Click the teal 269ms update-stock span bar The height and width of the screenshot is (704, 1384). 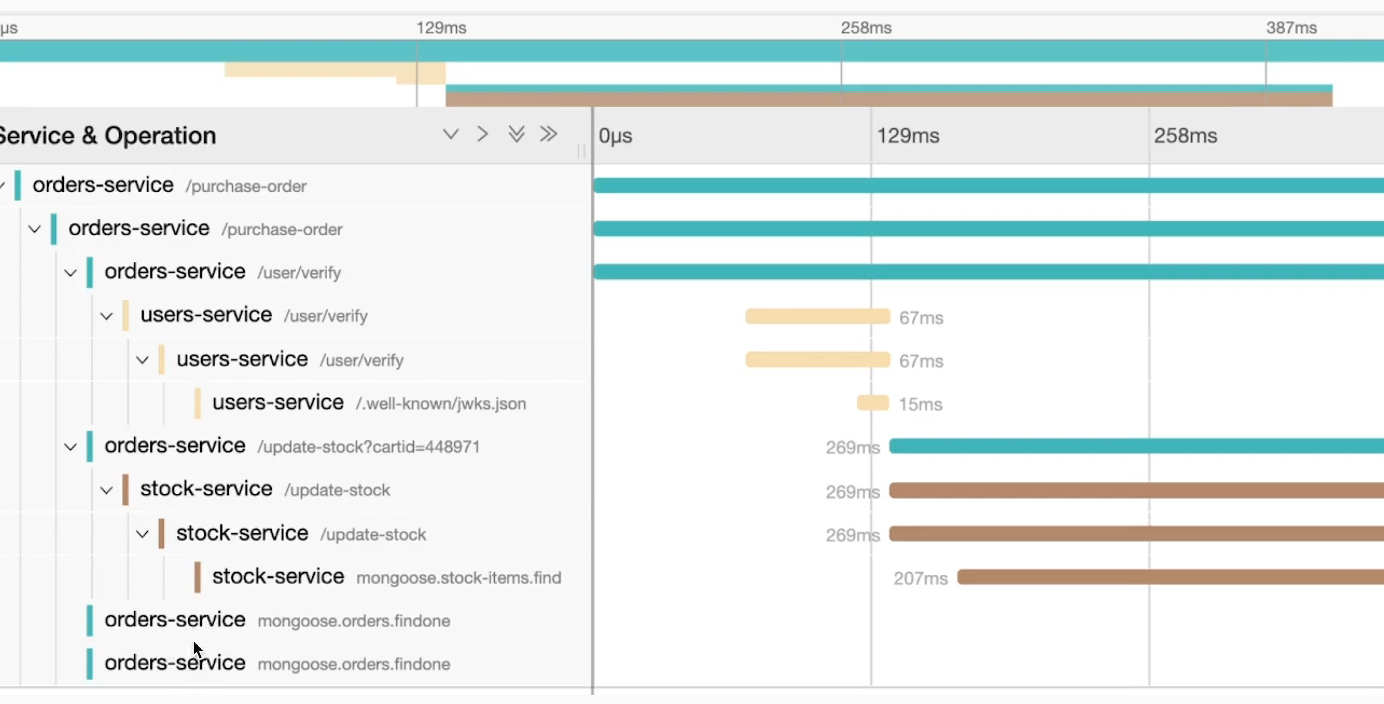tap(1135, 446)
